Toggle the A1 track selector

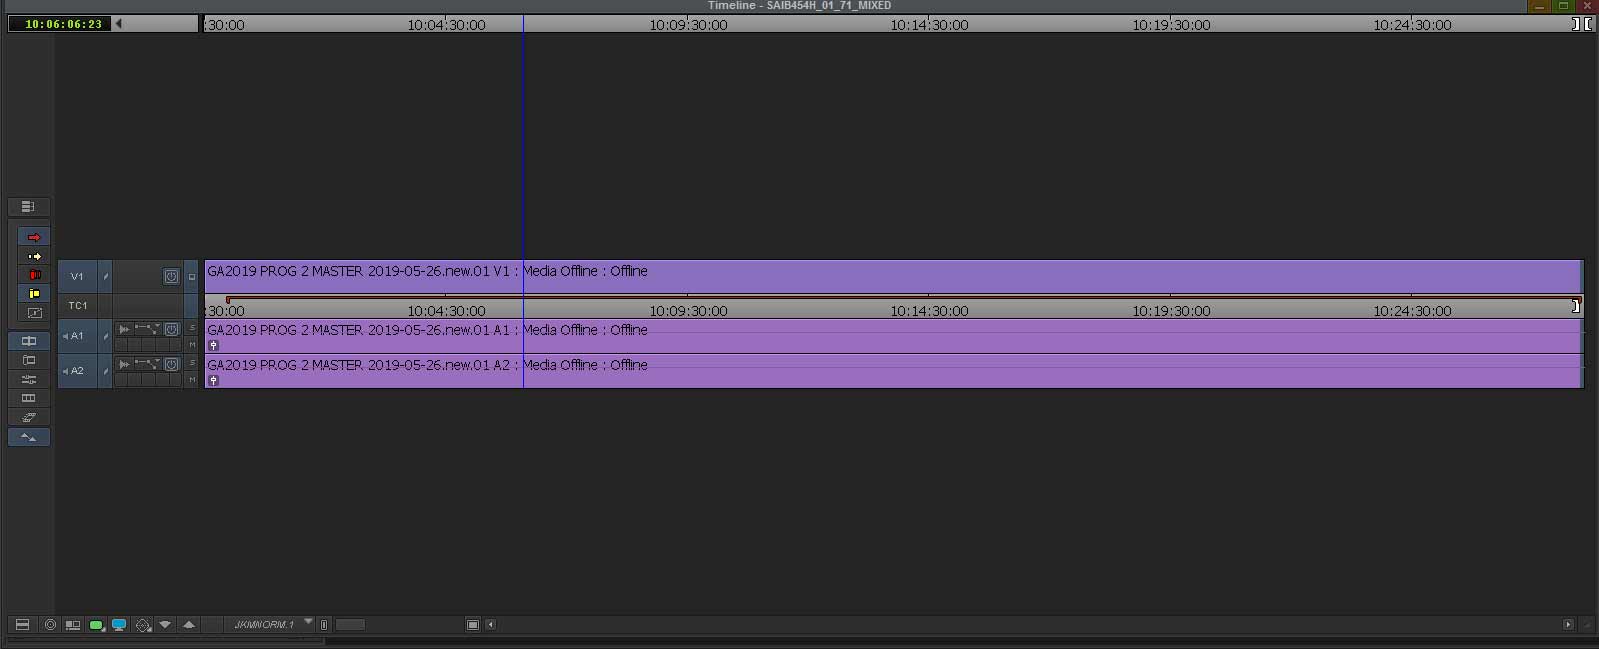[77, 336]
